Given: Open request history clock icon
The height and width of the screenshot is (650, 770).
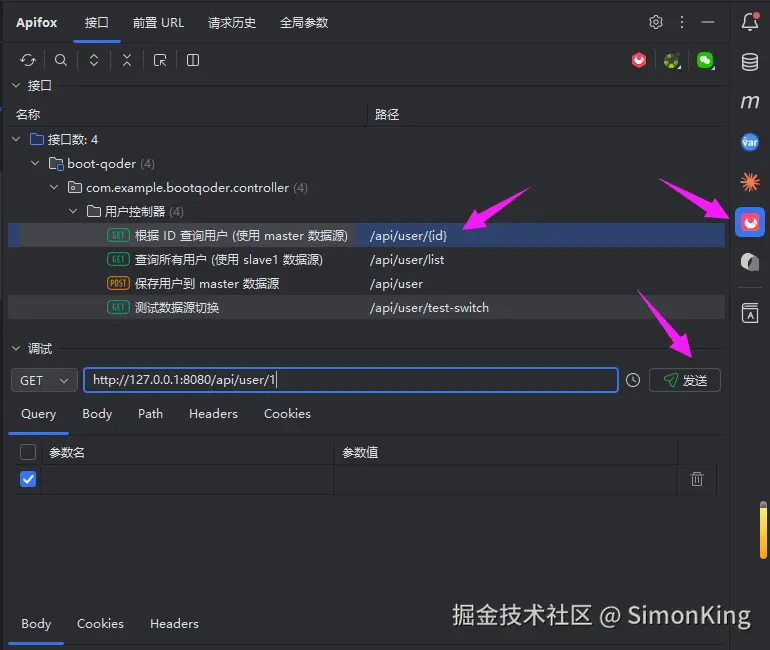Looking at the screenshot, I should [633, 380].
